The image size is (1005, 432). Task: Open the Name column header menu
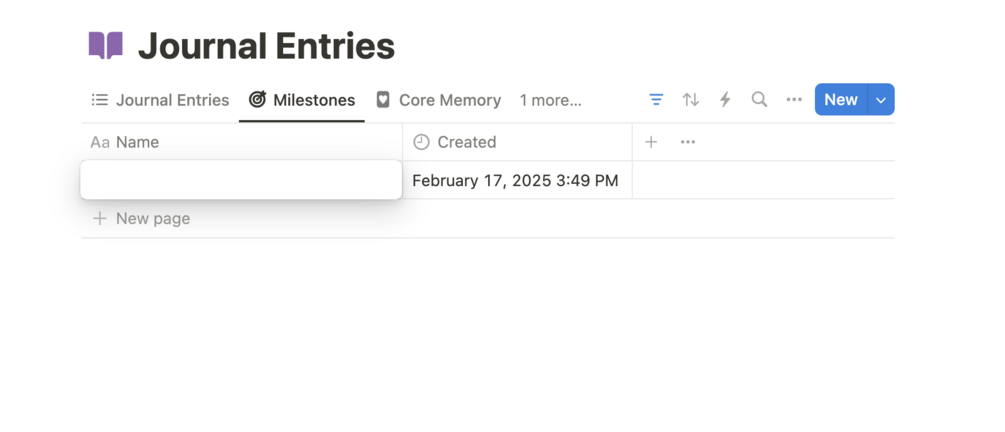pos(137,142)
